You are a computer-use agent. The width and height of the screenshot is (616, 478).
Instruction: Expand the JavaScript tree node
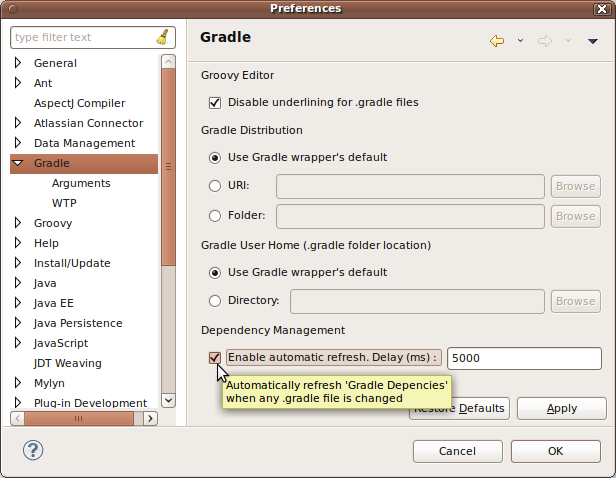pyautogui.click(x=18, y=343)
